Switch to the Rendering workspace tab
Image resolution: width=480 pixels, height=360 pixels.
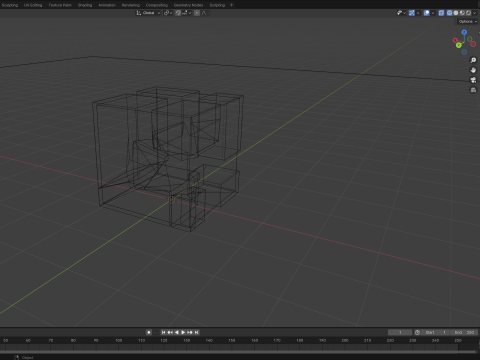pyautogui.click(x=131, y=5)
